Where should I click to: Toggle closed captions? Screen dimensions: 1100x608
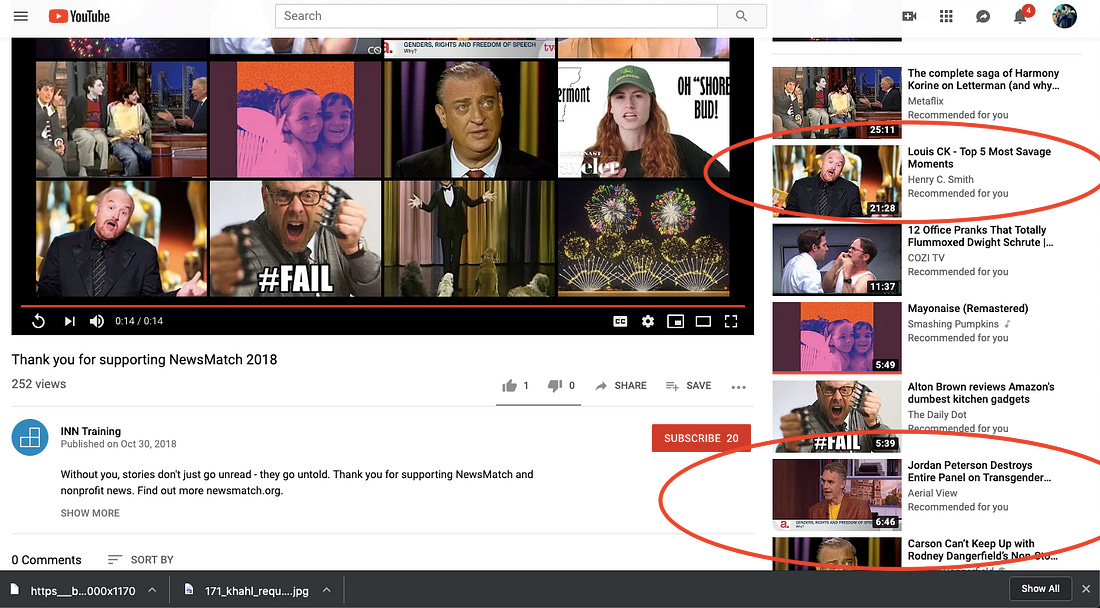[620, 321]
